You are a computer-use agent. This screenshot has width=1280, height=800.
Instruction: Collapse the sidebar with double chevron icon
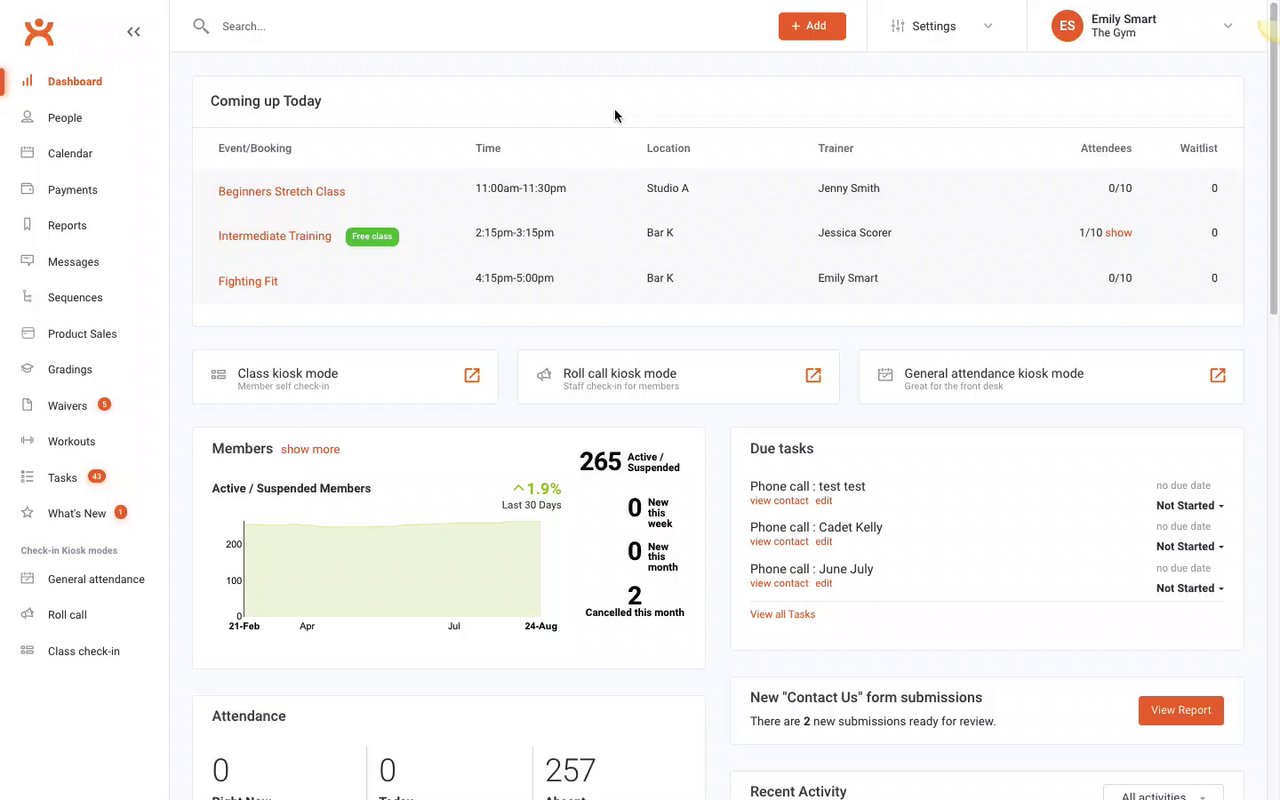click(x=134, y=32)
